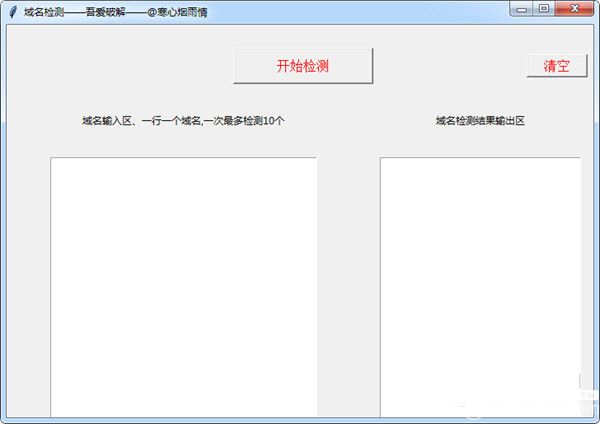Minimize the 域名检测 window

tap(521, 9)
